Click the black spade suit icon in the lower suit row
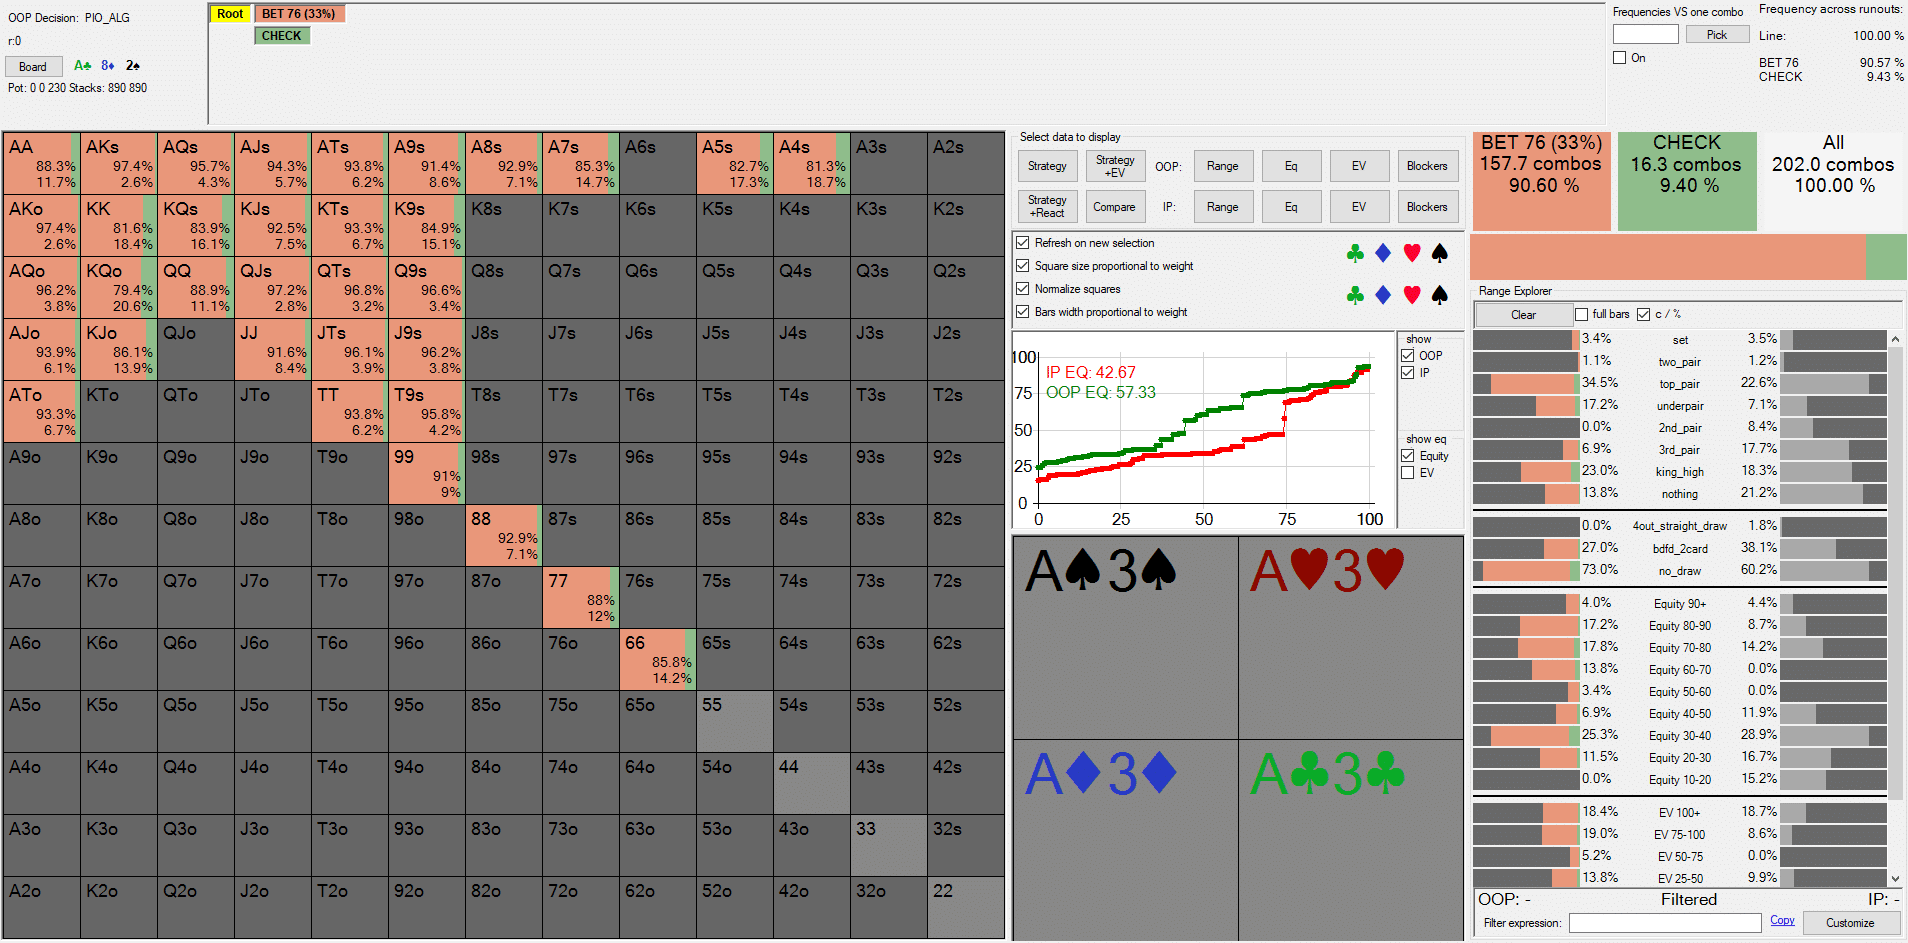1908x943 pixels. (x=1439, y=295)
